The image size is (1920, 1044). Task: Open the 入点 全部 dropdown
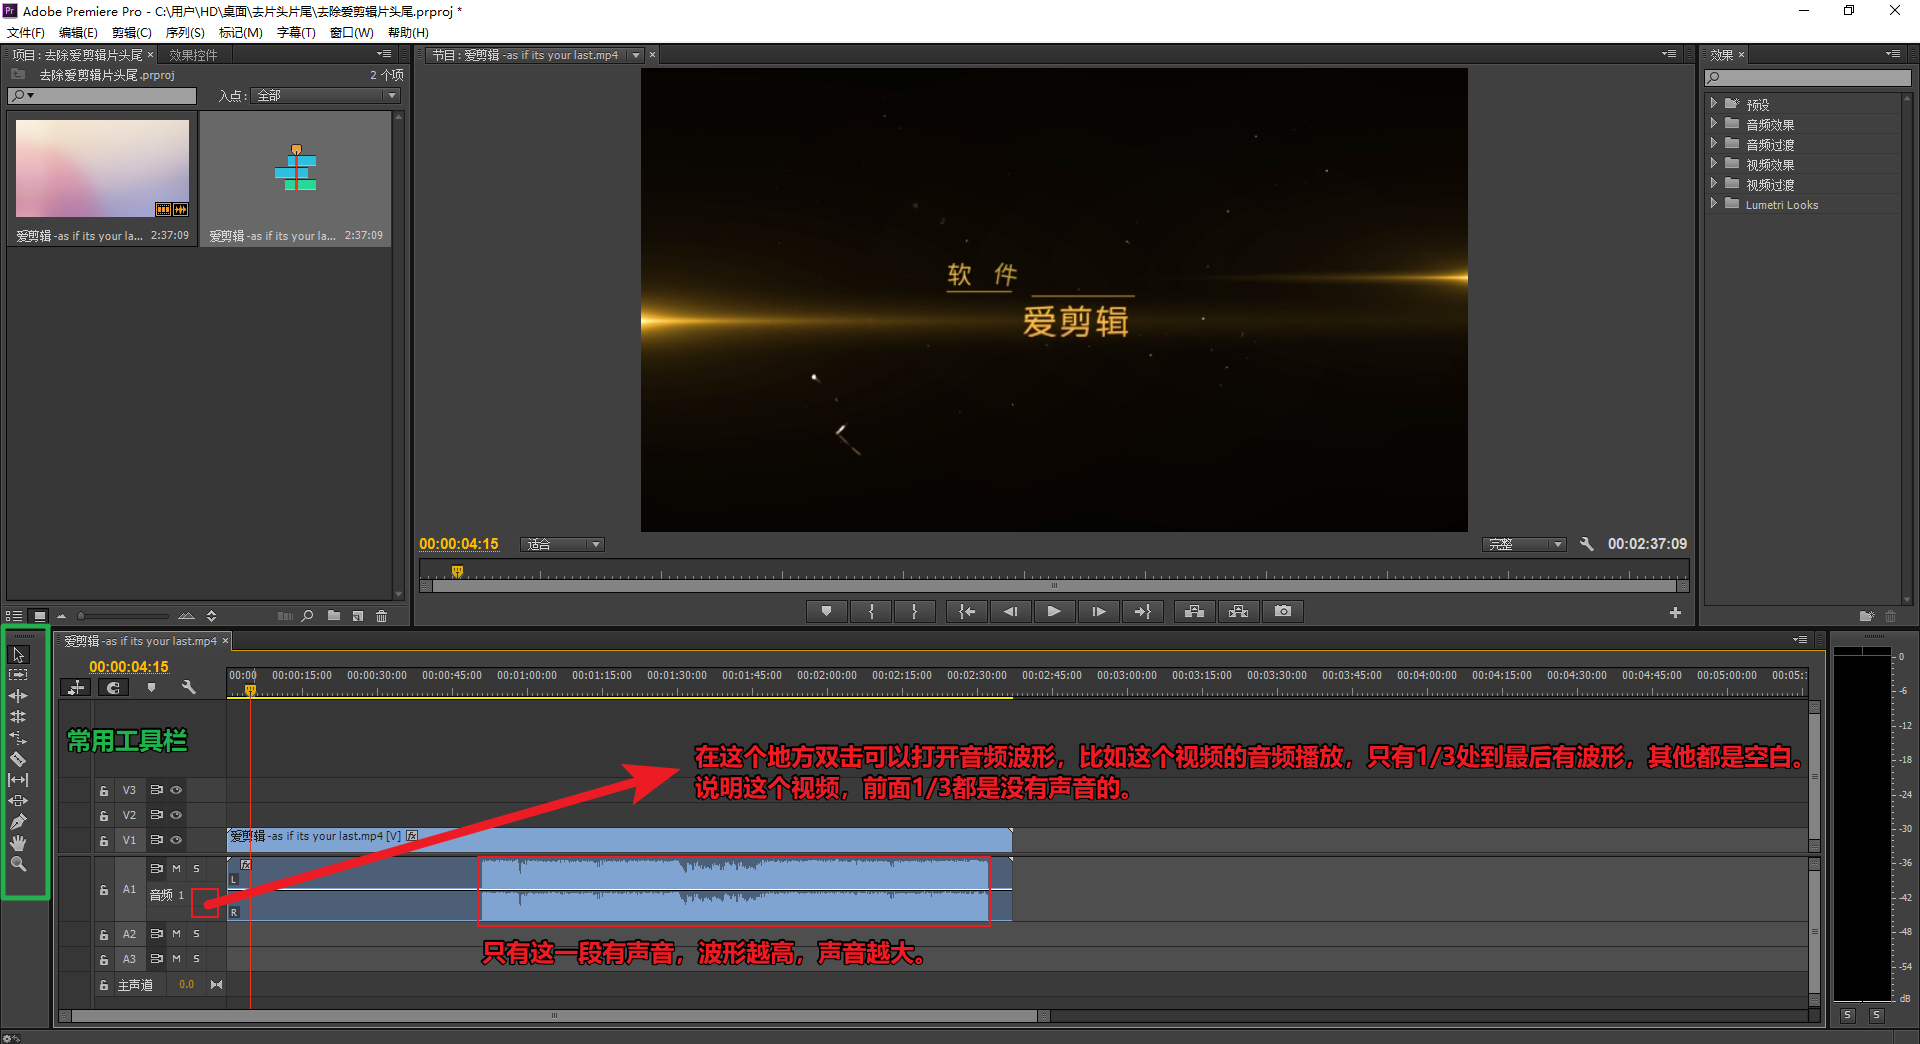coord(325,96)
